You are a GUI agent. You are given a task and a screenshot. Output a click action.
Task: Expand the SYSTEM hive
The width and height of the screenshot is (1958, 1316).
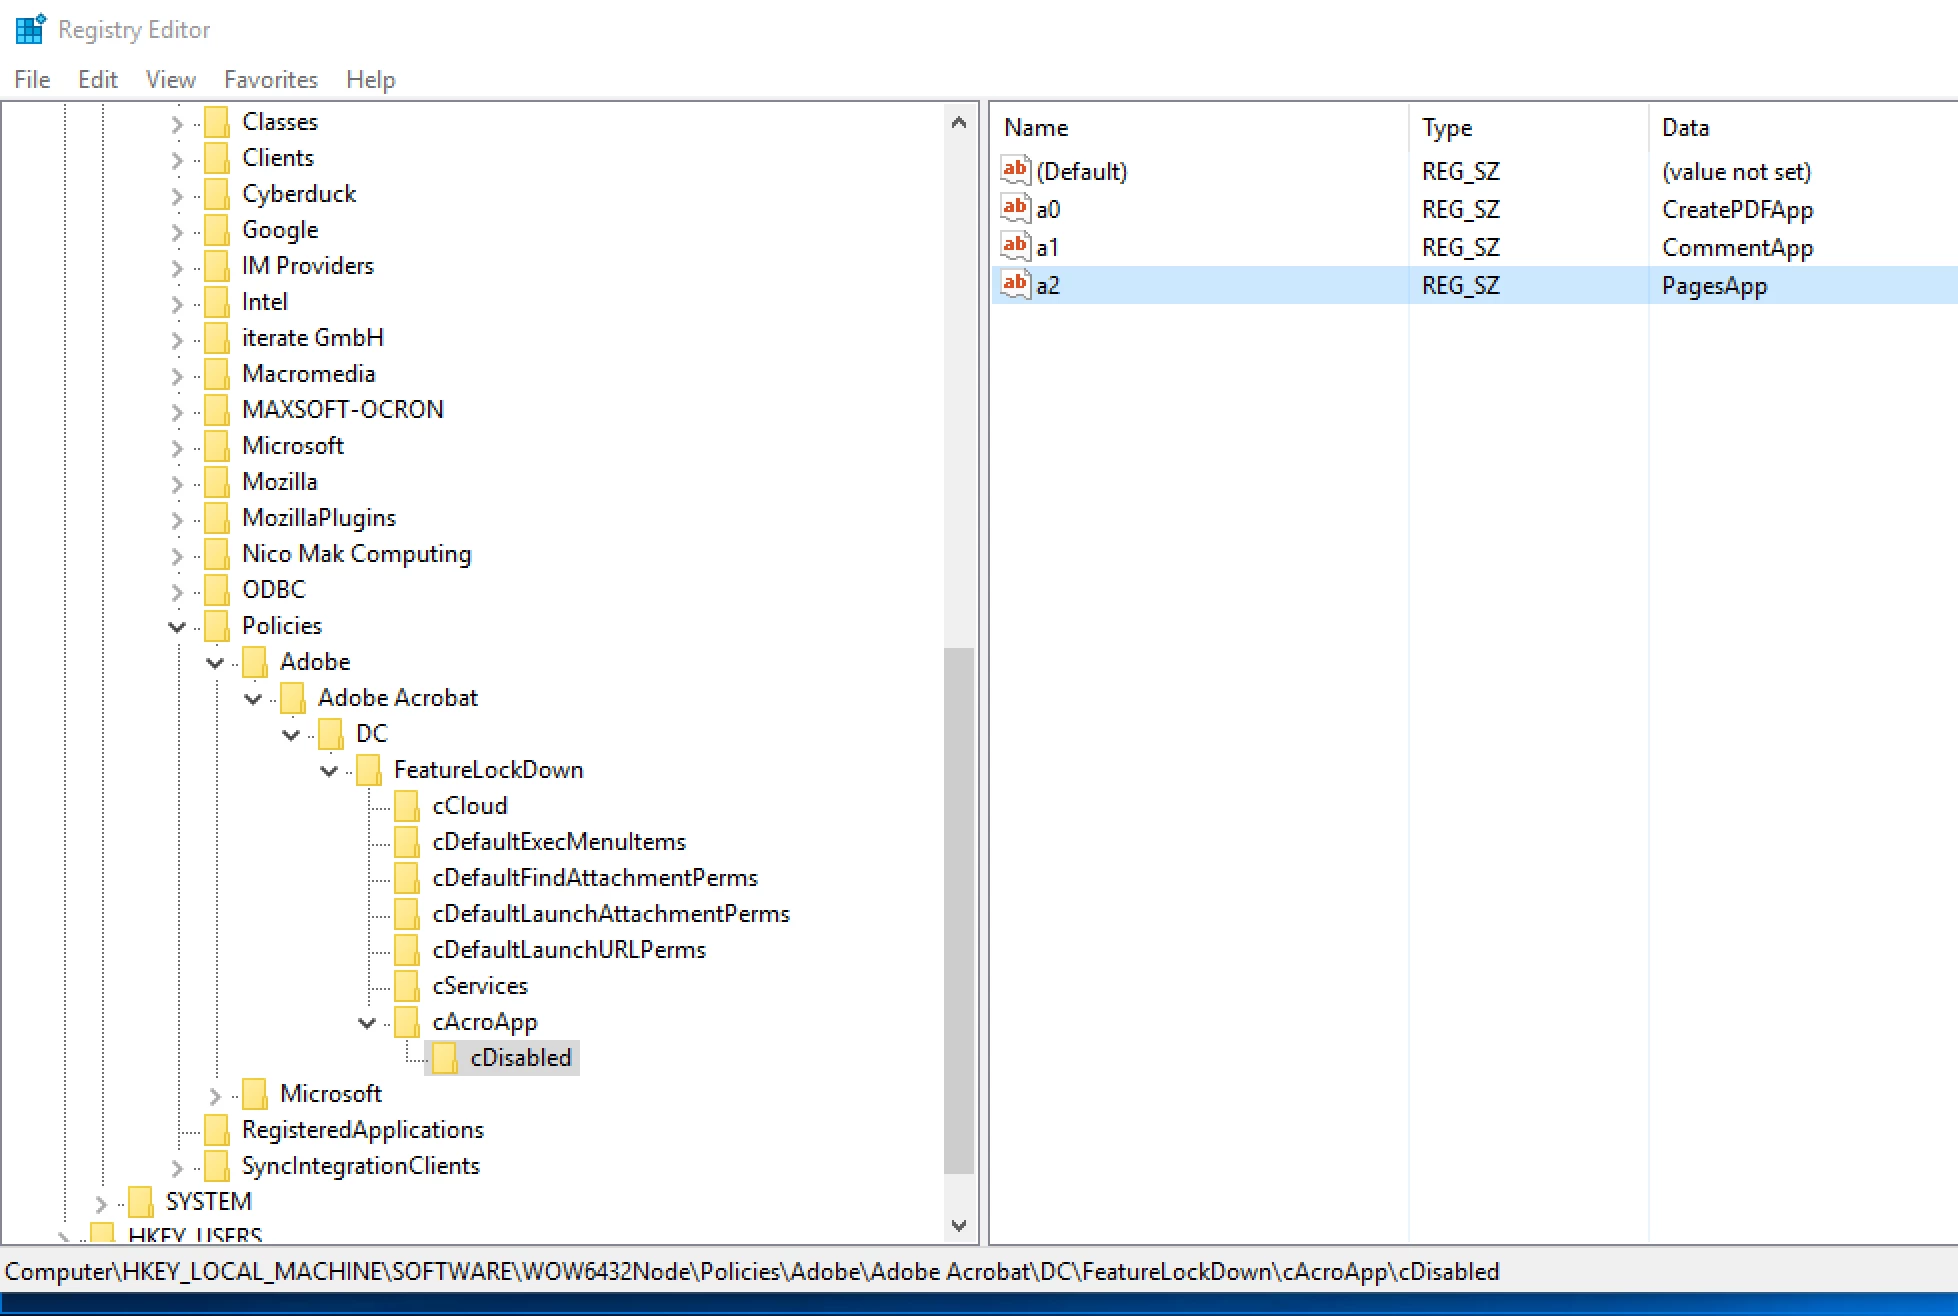[x=101, y=1203]
